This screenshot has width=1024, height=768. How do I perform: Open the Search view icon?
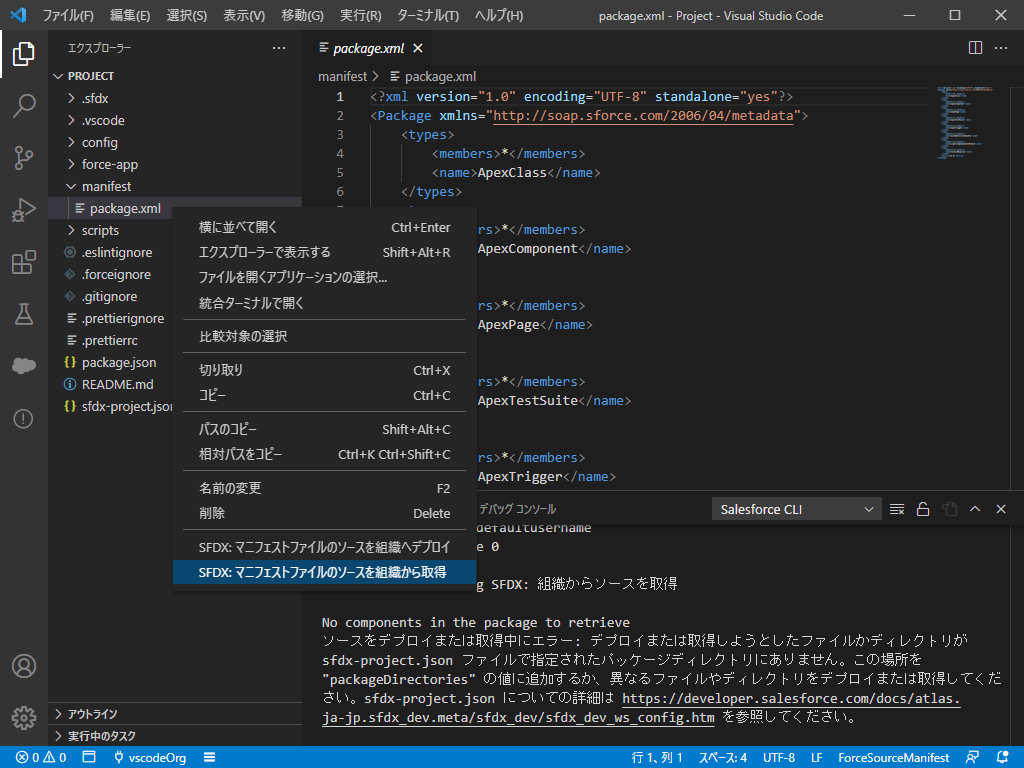point(24,106)
